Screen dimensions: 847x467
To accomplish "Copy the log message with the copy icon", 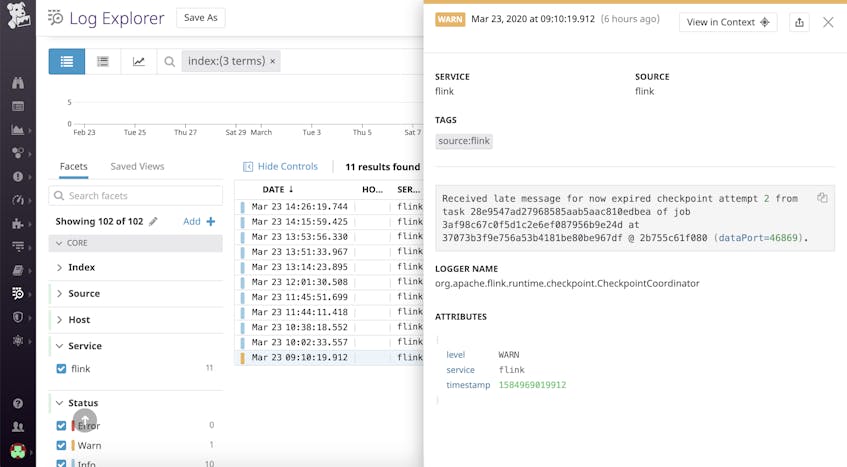I will [x=822, y=198].
